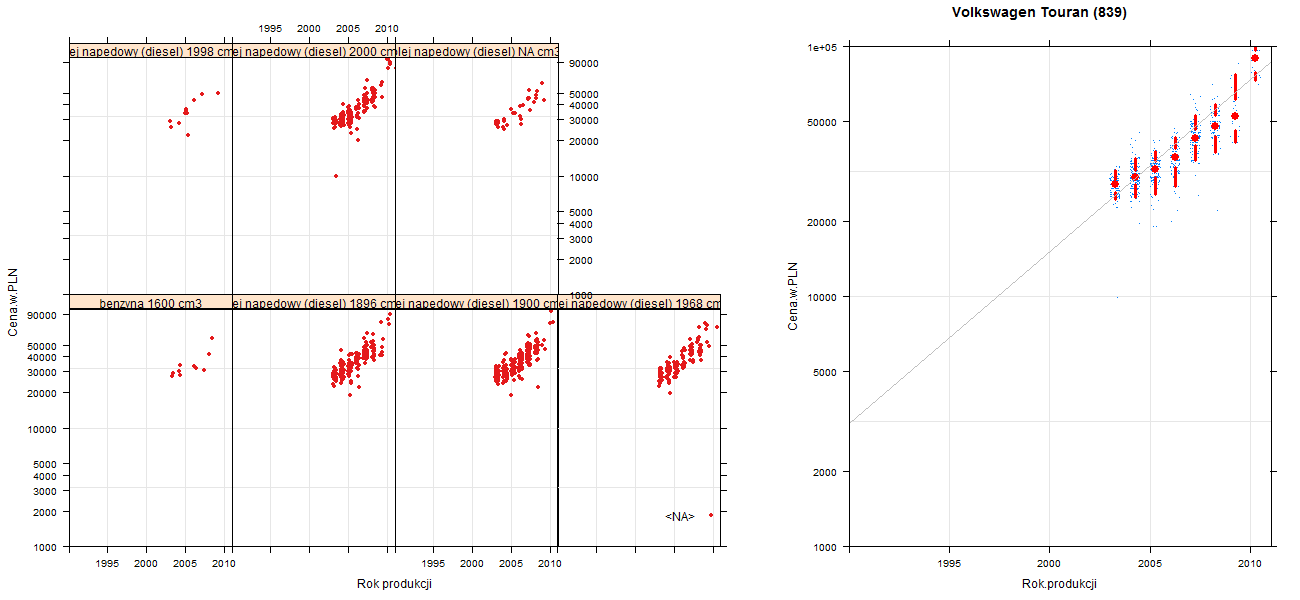
Task: Click the "1995" tick label on the Touran plot x-axis
Action: pyautogui.click(x=949, y=564)
